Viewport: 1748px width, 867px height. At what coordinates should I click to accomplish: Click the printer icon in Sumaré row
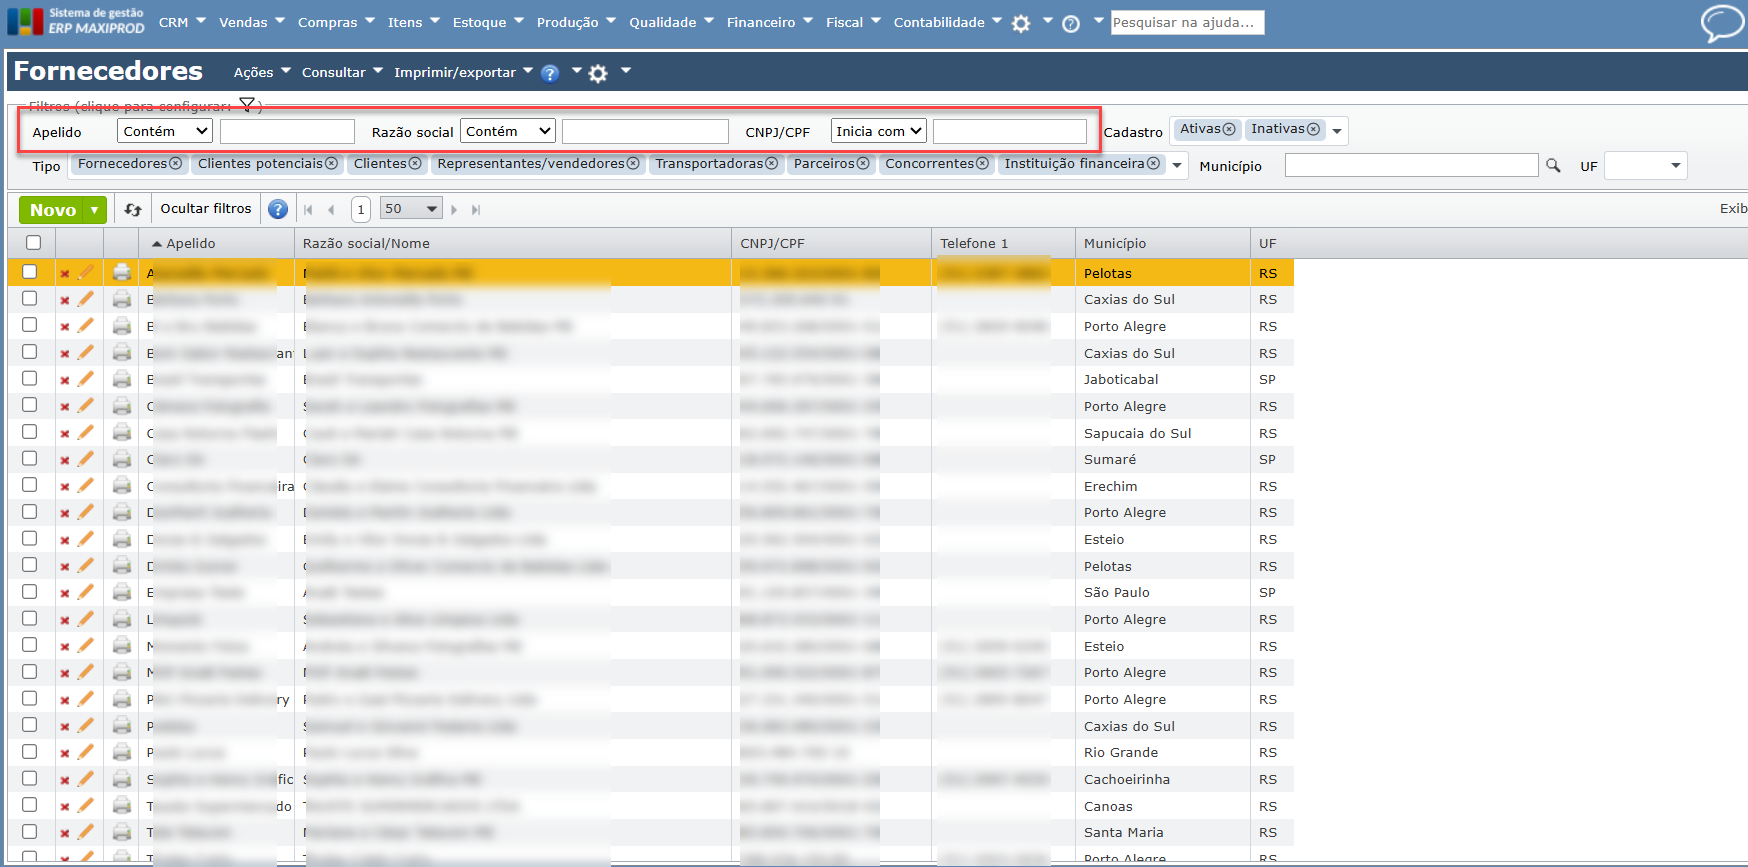coord(122,459)
